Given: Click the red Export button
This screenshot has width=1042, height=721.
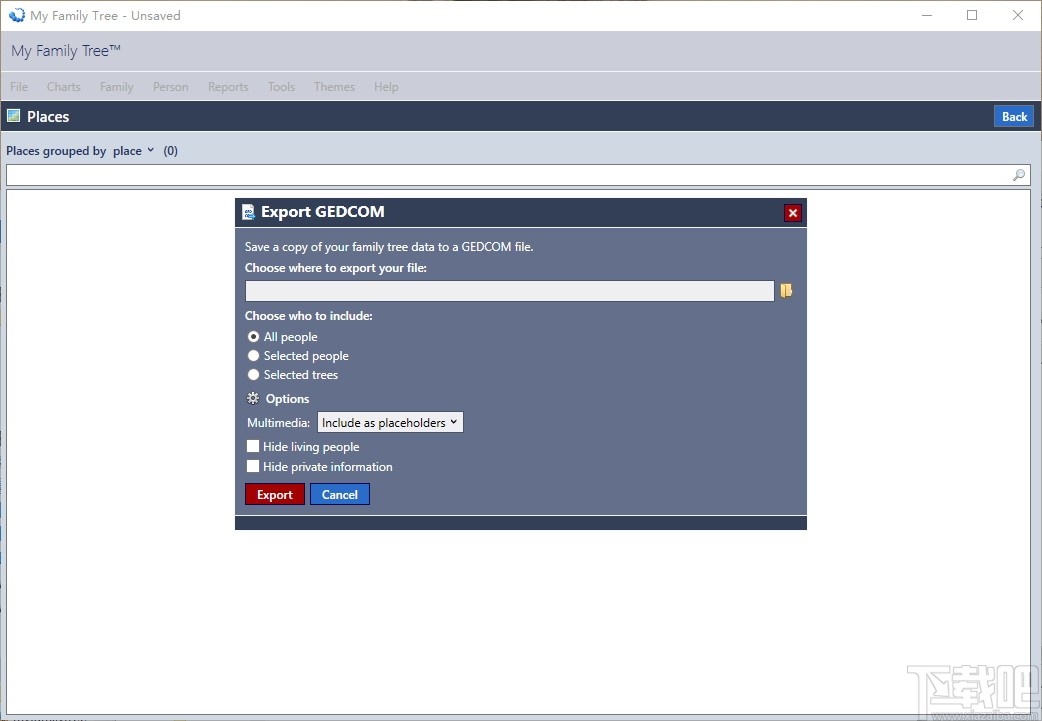Looking at the screenshot, I should (x=275, y=494).
